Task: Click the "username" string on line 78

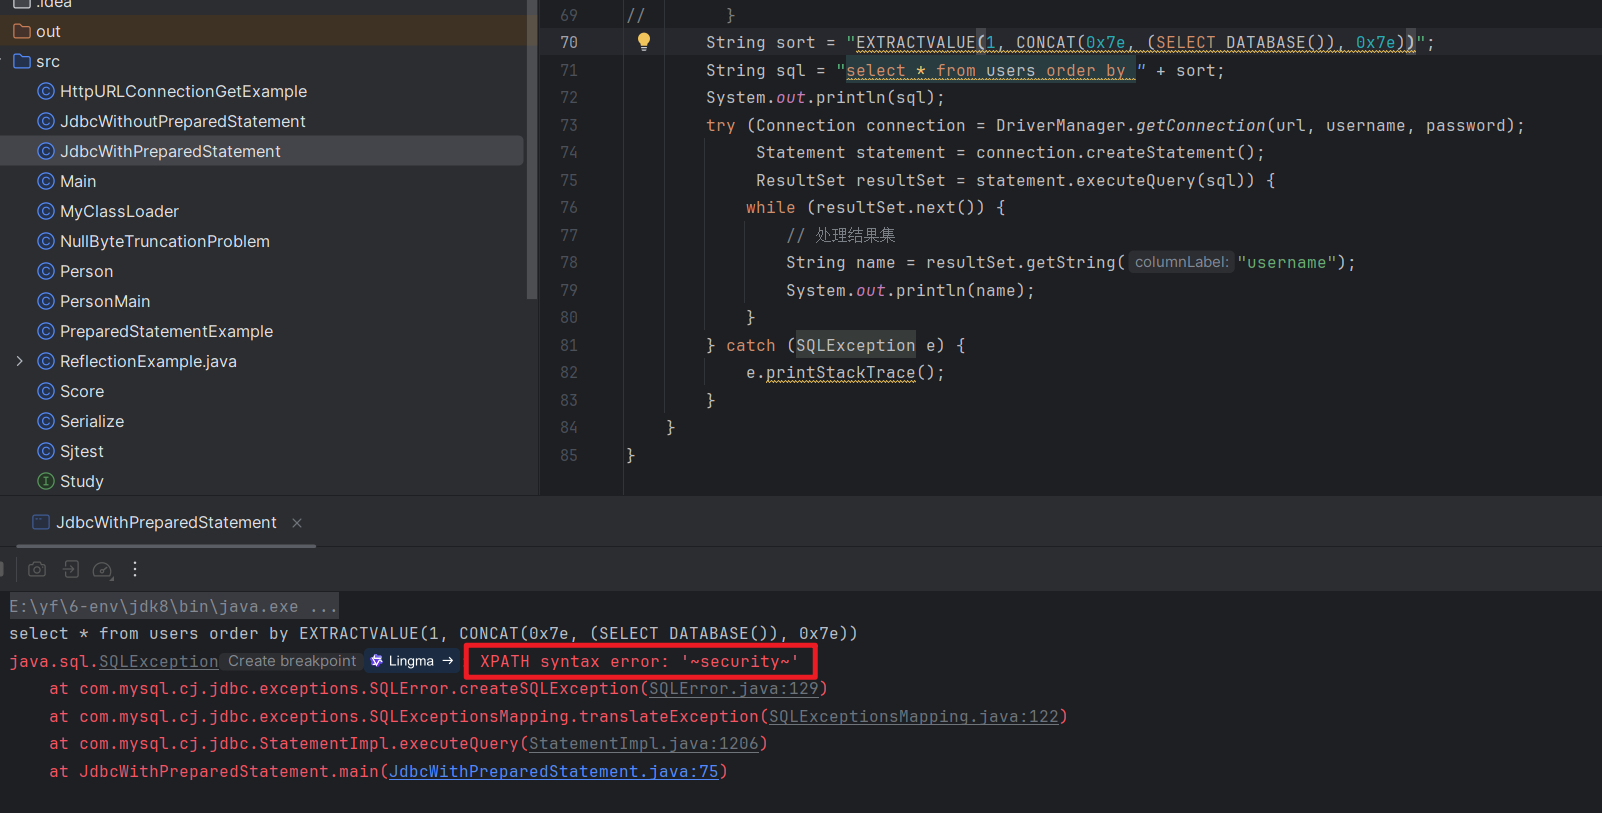Action: [x=1286, y=262]
